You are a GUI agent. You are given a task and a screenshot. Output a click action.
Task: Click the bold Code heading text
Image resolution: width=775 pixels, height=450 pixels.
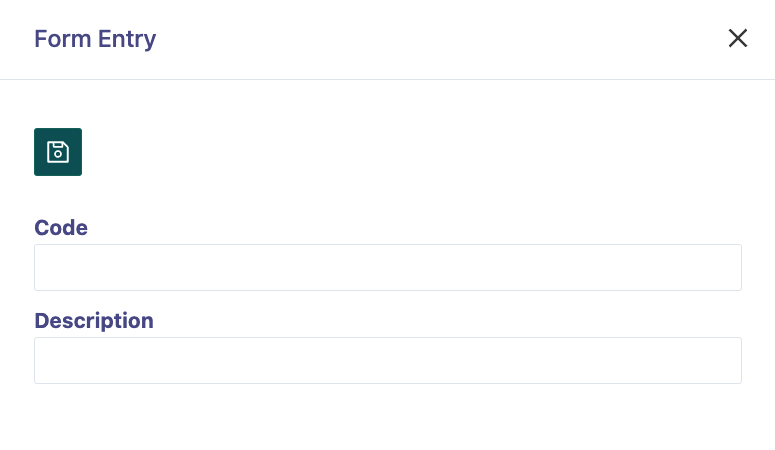click(61, 227)
